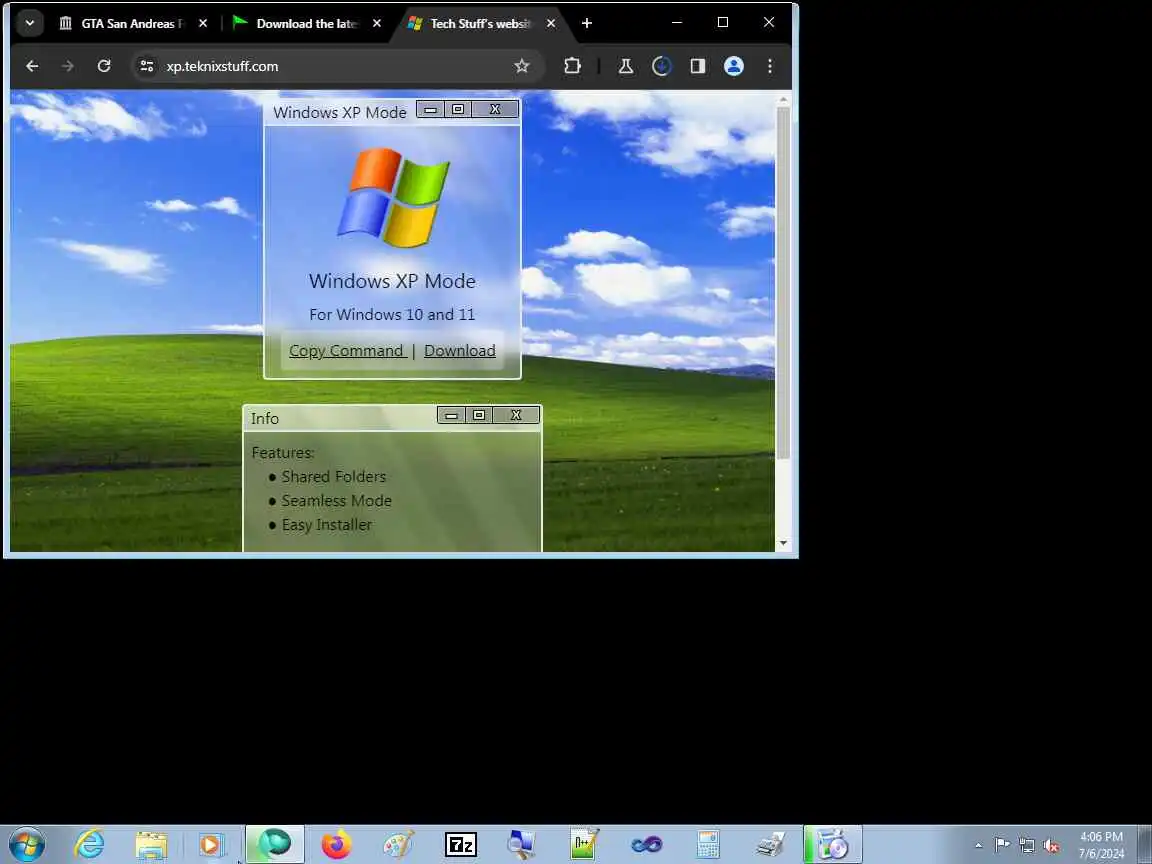Click the browser forward arrow

tap(68, 66)
